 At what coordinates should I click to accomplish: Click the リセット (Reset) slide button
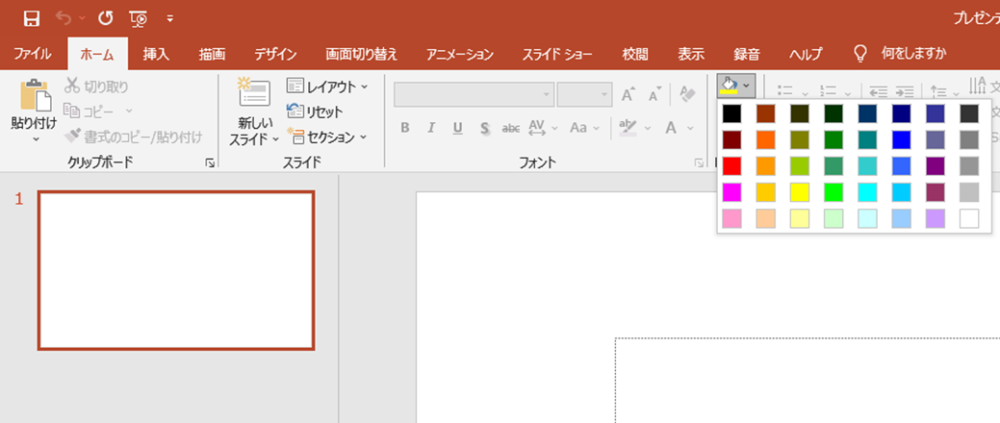(315, 112)
